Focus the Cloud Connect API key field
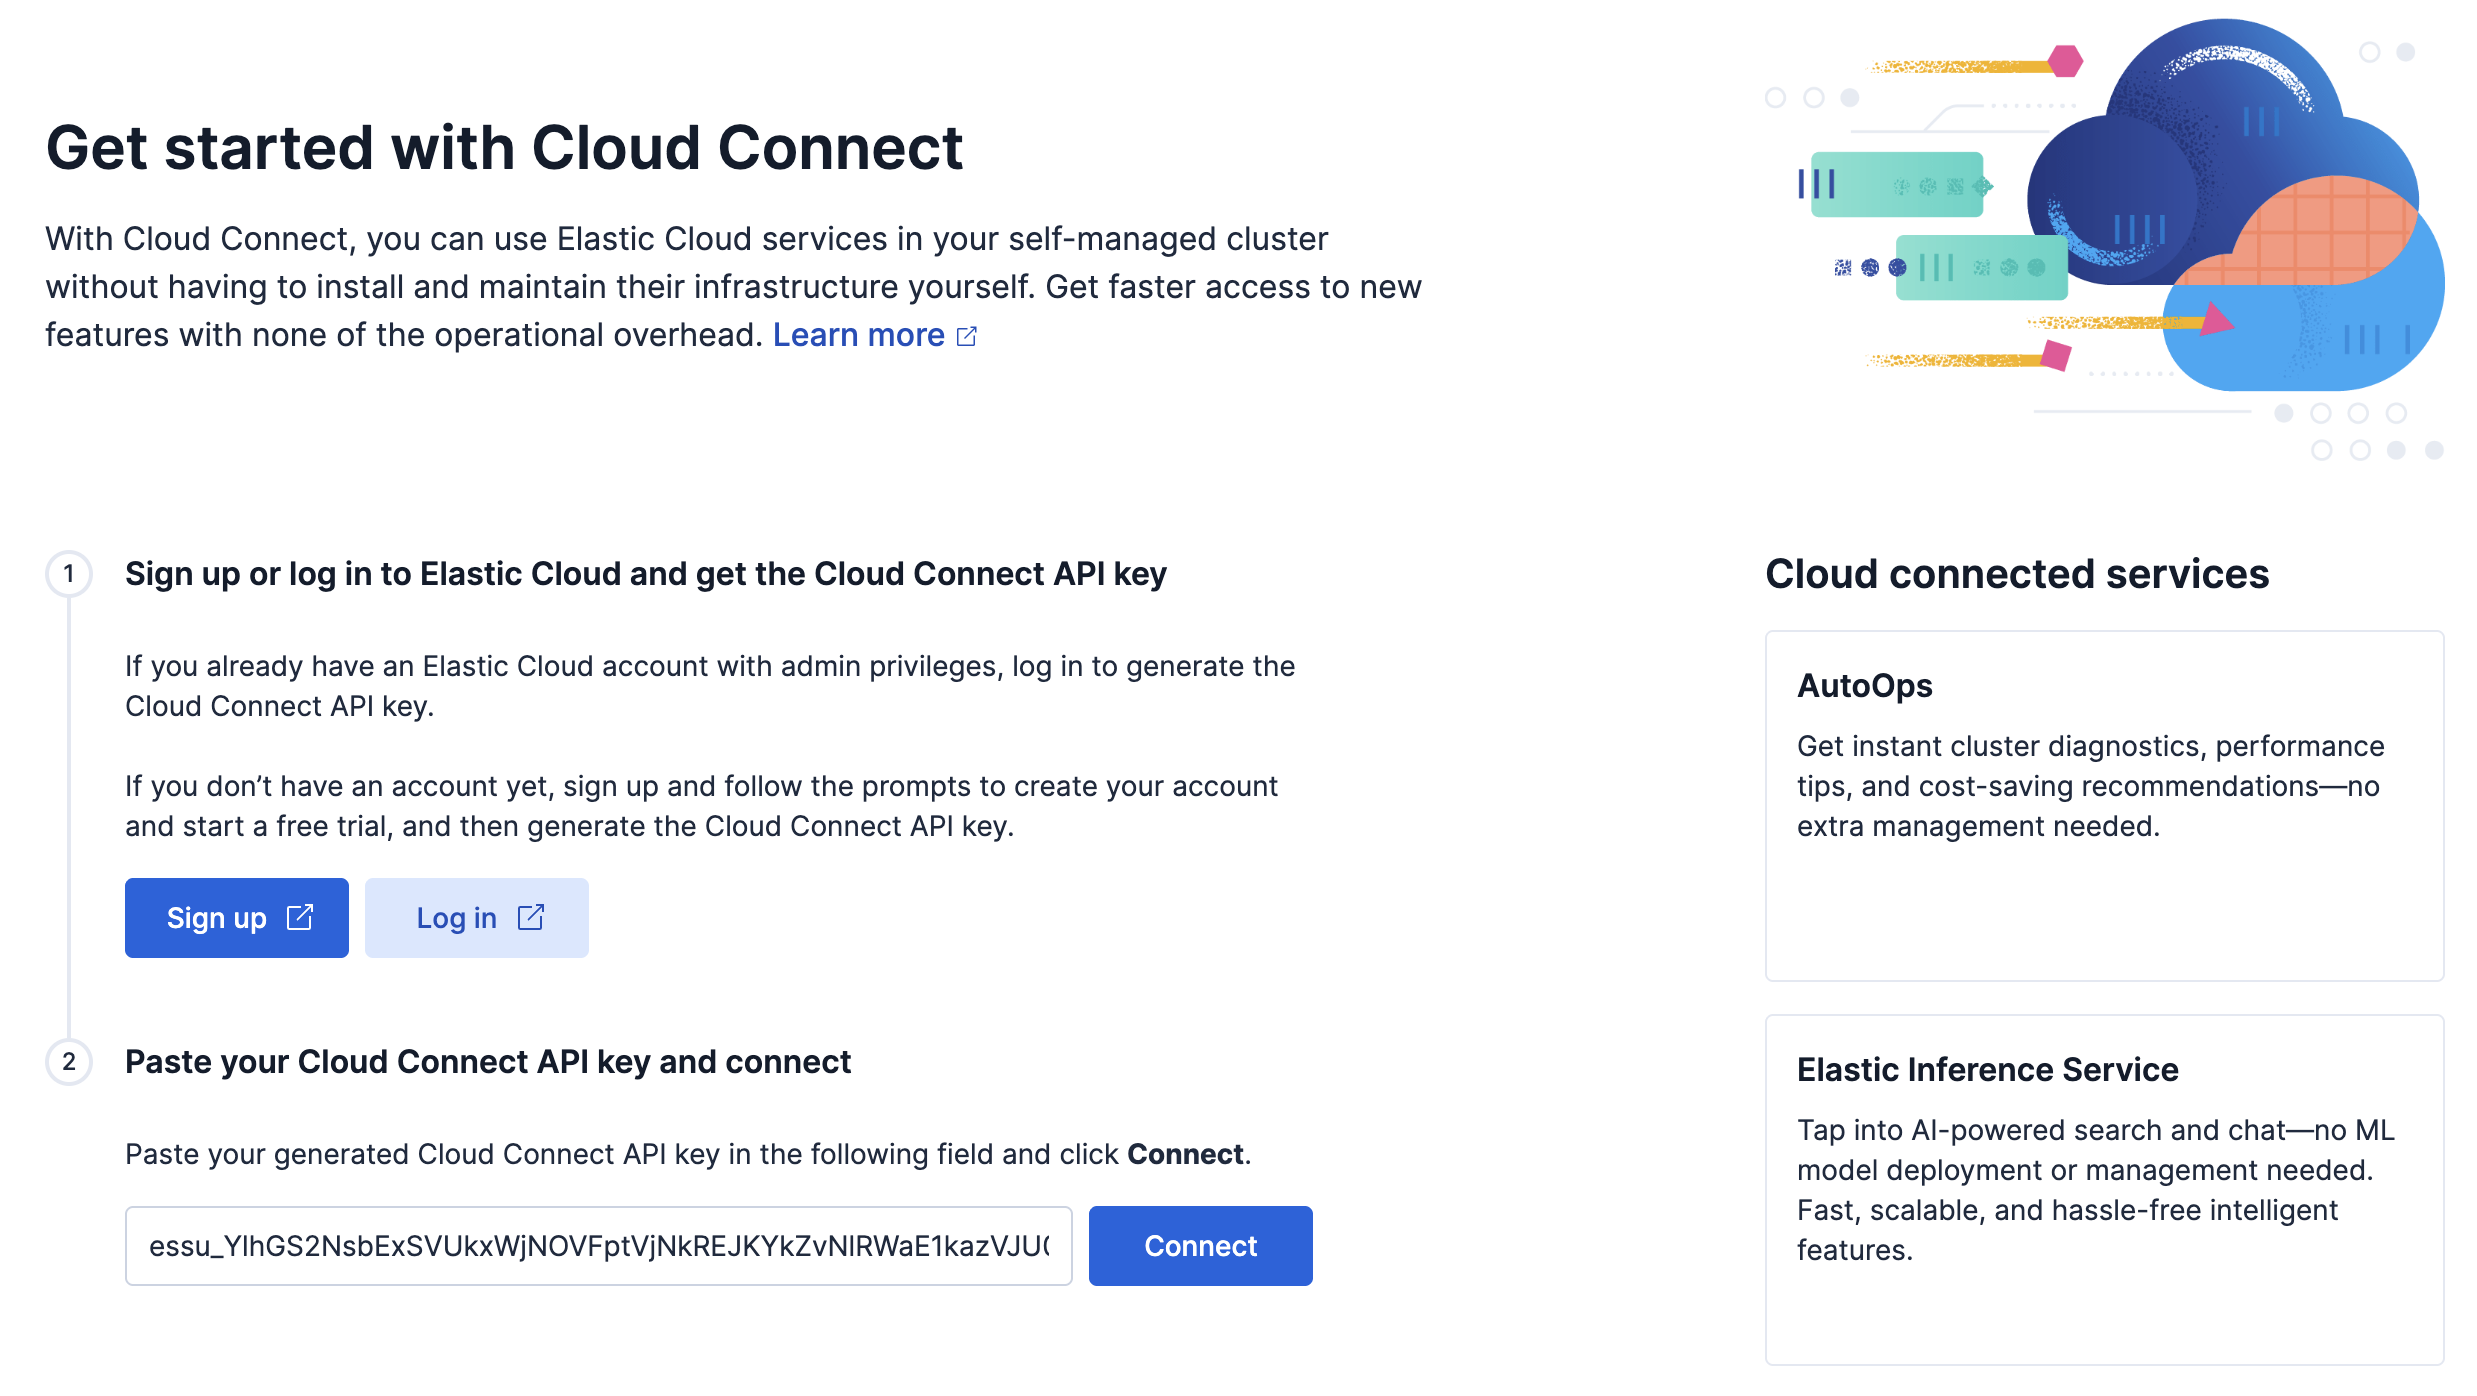 click(598, 1246)
